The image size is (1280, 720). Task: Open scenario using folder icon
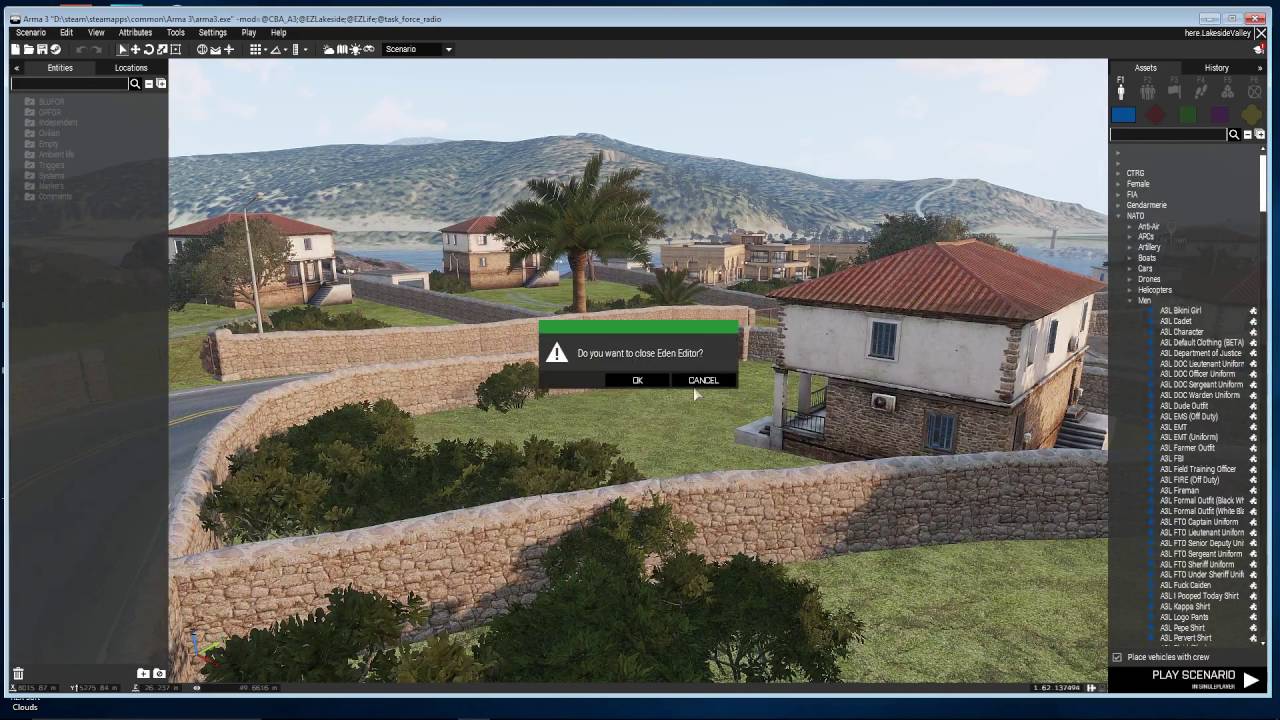pos(29,49)
